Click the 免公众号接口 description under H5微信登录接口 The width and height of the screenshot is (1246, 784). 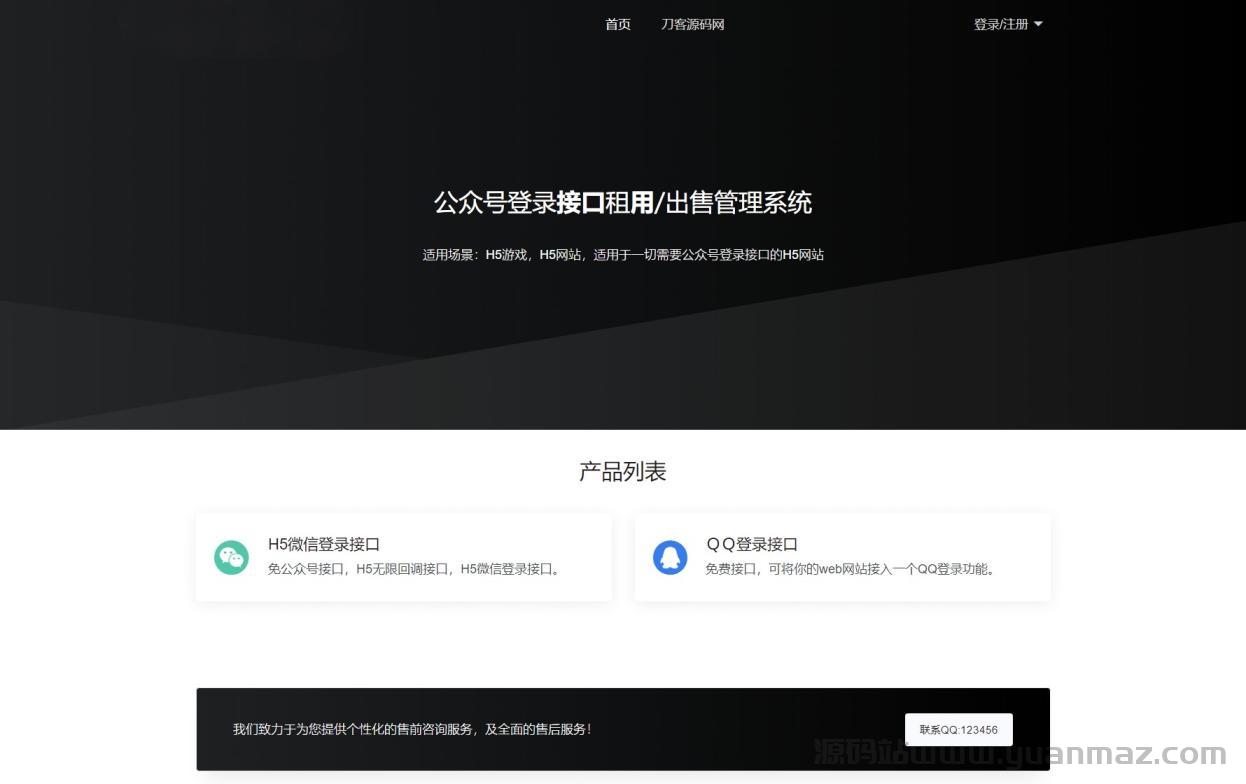point(415,569)
